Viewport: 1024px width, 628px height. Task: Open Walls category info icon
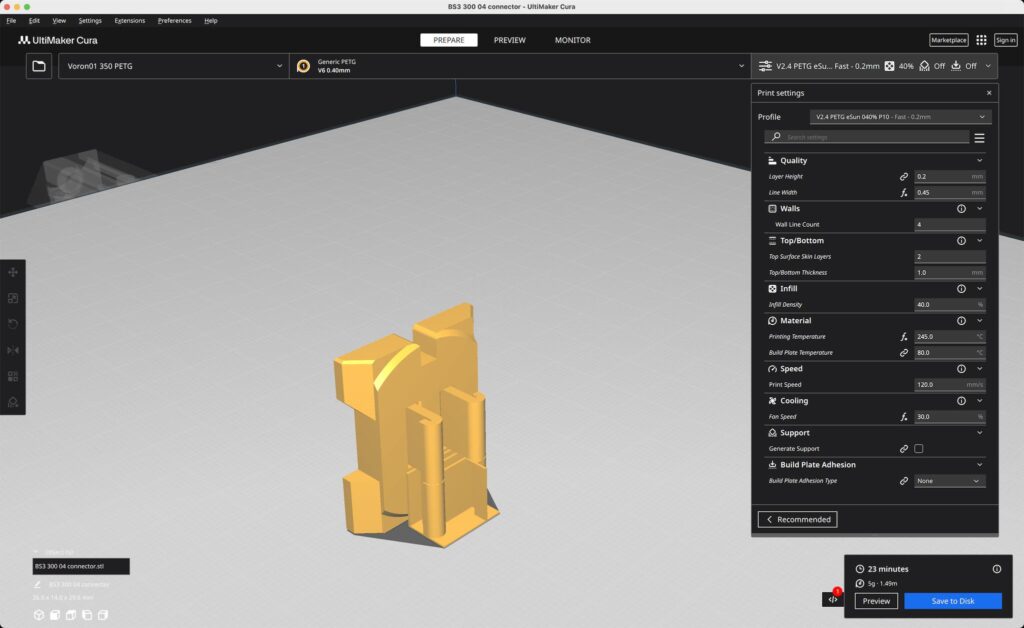961,209
